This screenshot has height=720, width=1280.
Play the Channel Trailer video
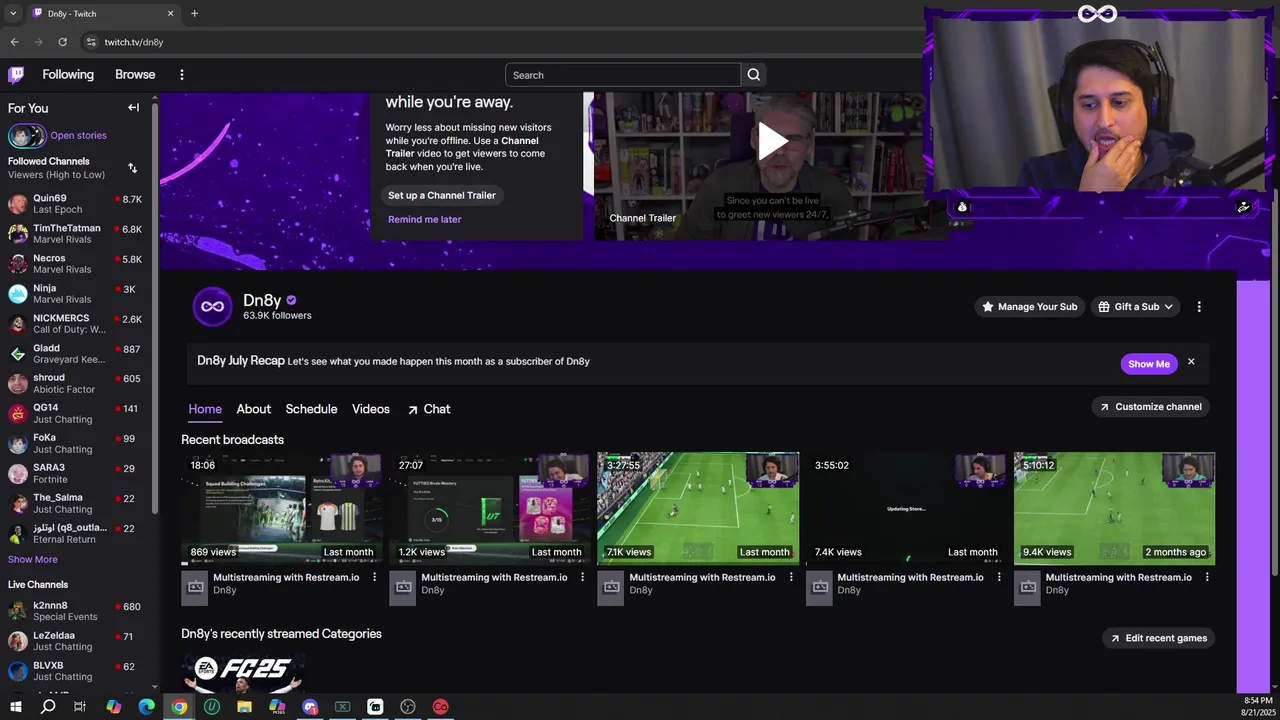click(771, 141)
